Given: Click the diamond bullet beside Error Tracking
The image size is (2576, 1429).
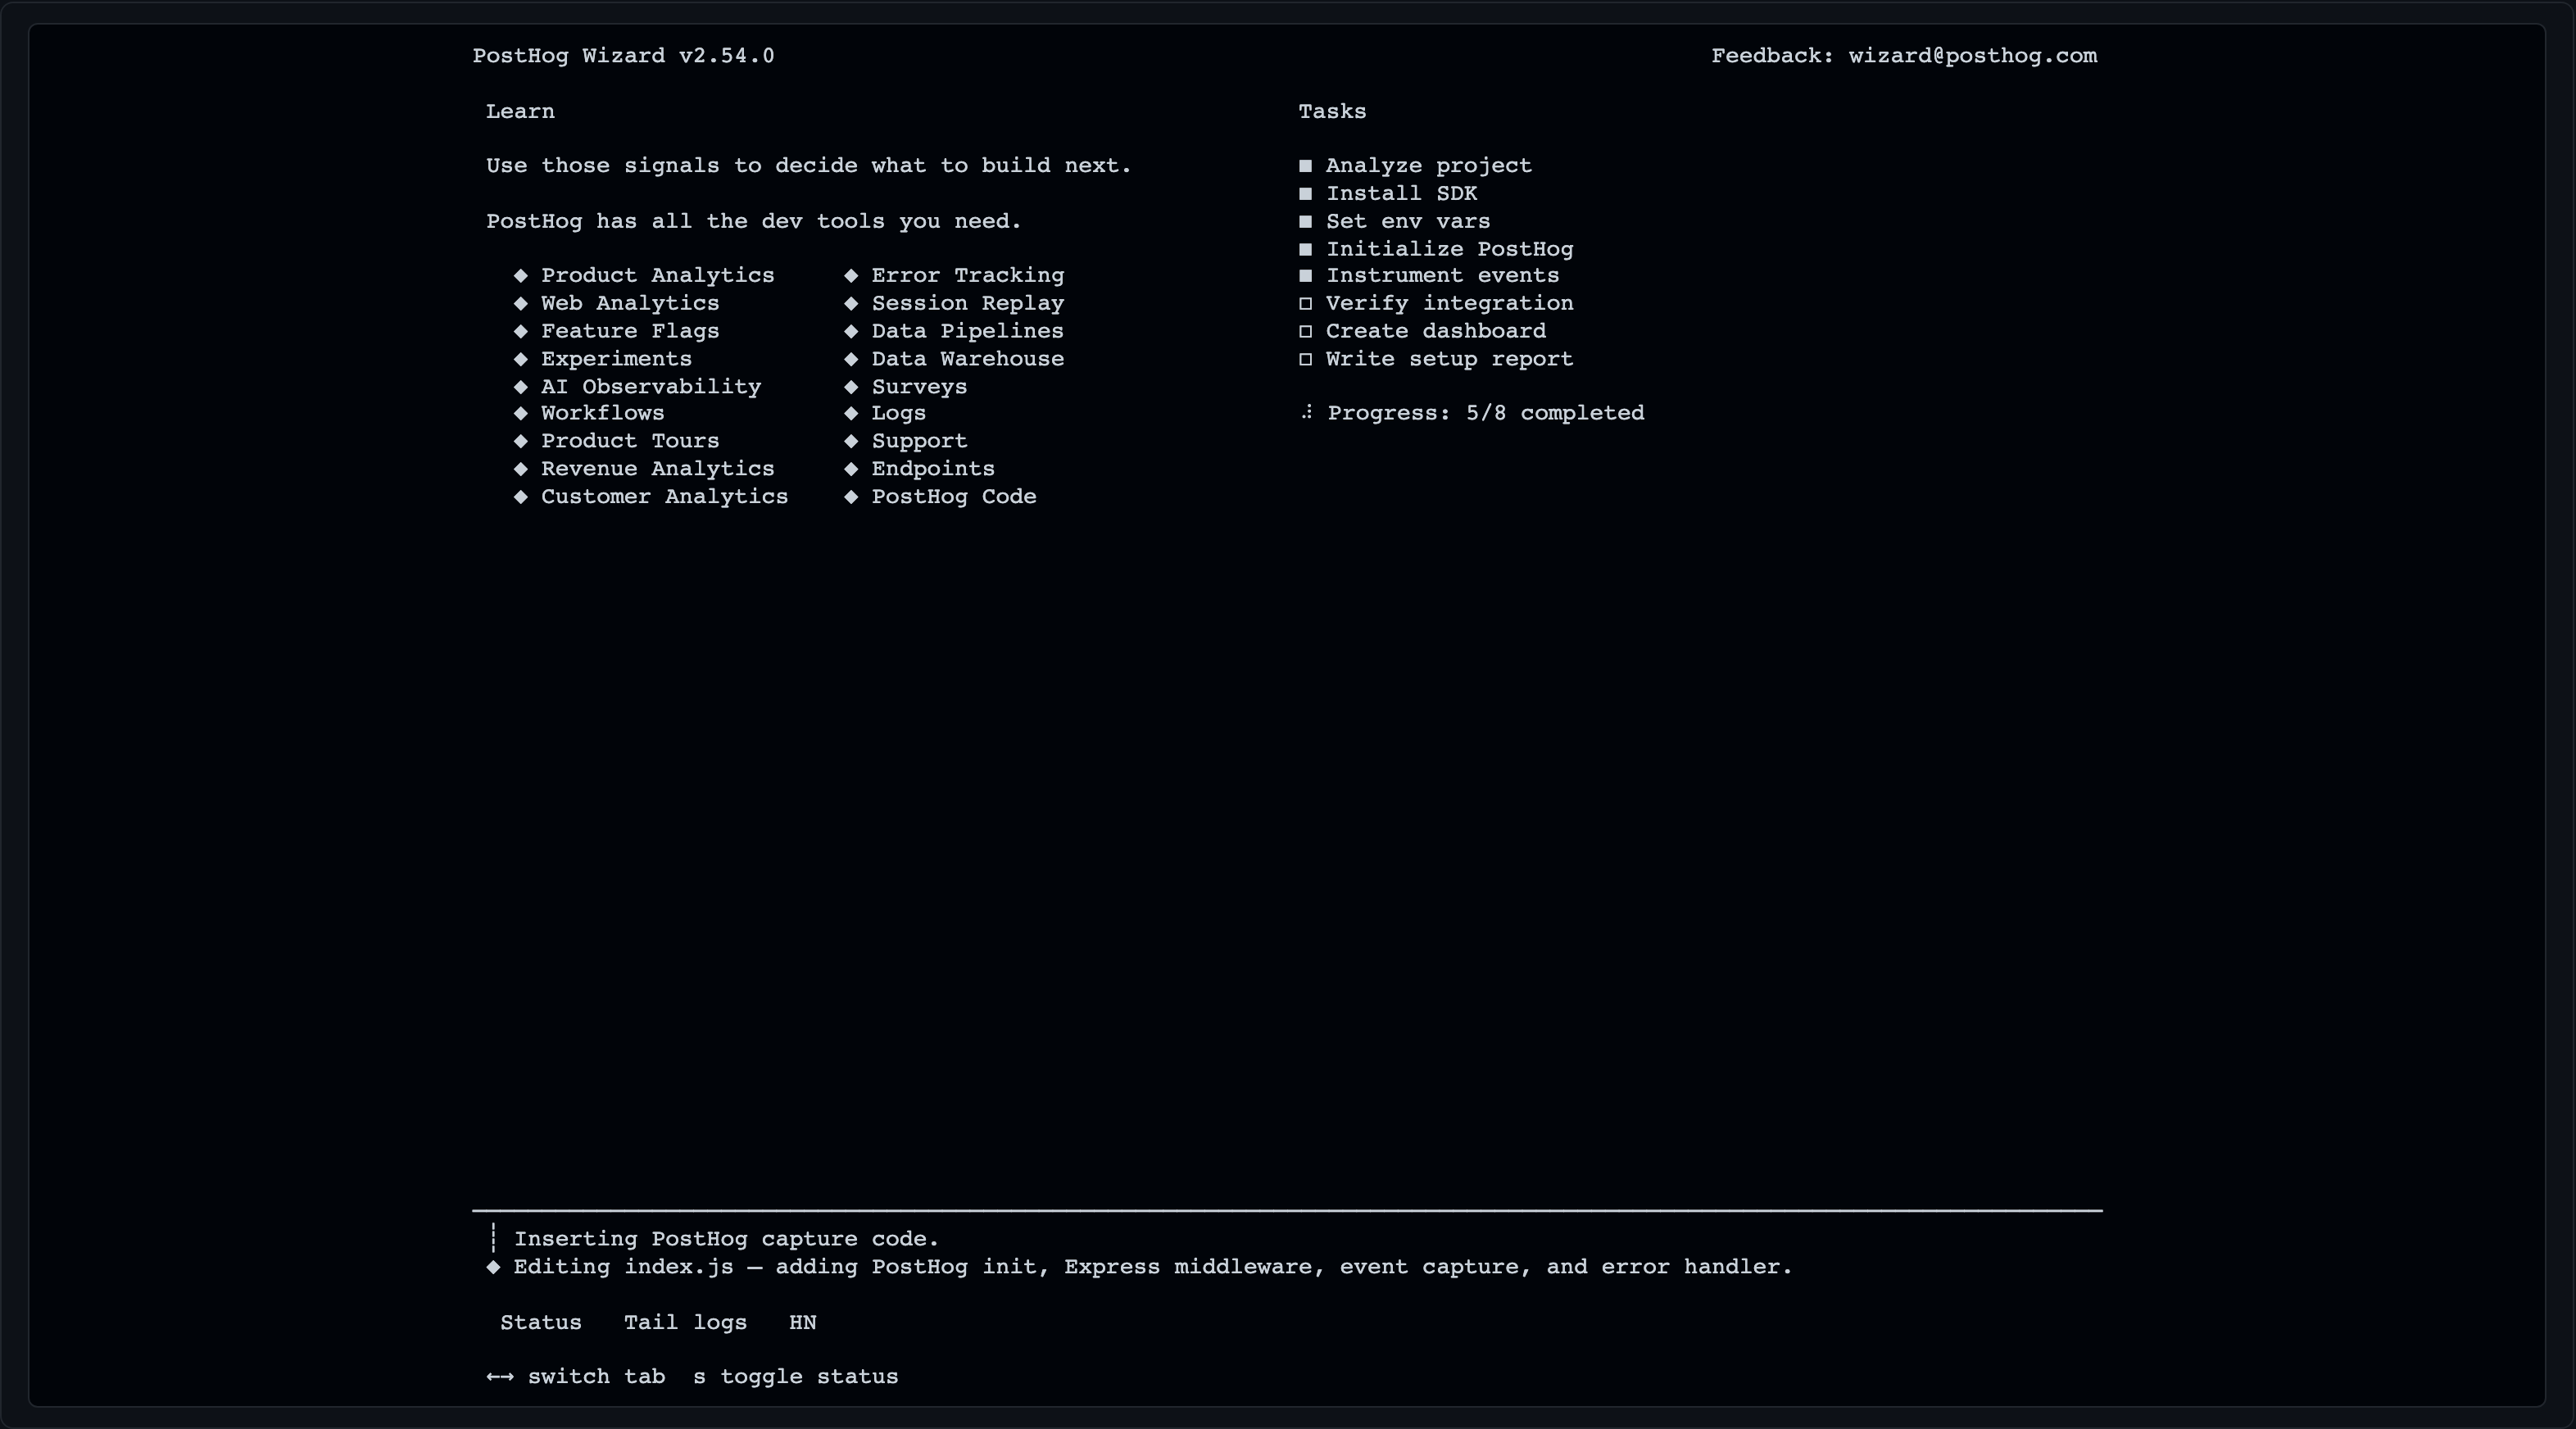Looking at the screenshot, I should [851, 276].
